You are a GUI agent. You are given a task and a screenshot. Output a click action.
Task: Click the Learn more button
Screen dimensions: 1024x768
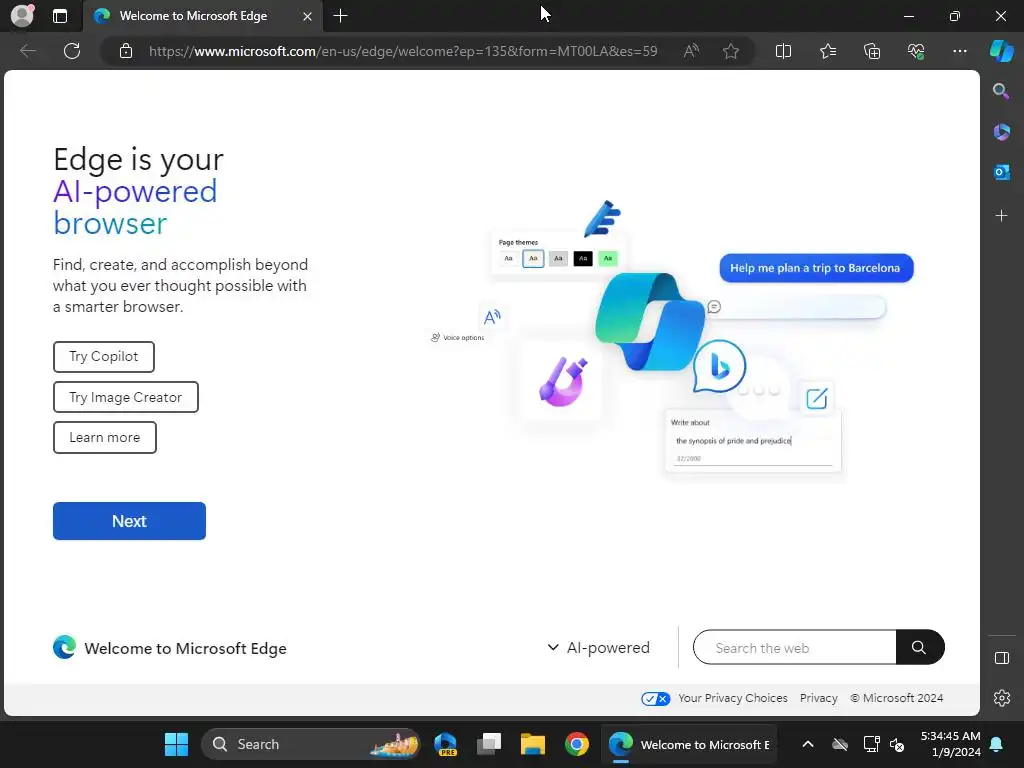coord(104,438)
